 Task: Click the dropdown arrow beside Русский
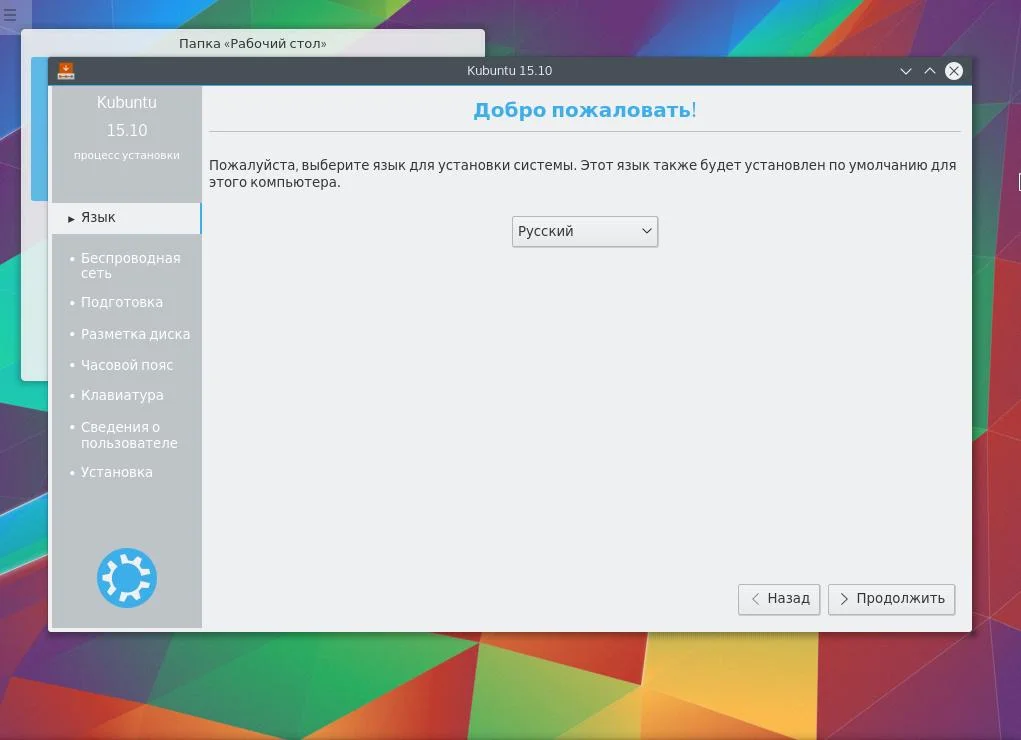(x=647, y=231)
